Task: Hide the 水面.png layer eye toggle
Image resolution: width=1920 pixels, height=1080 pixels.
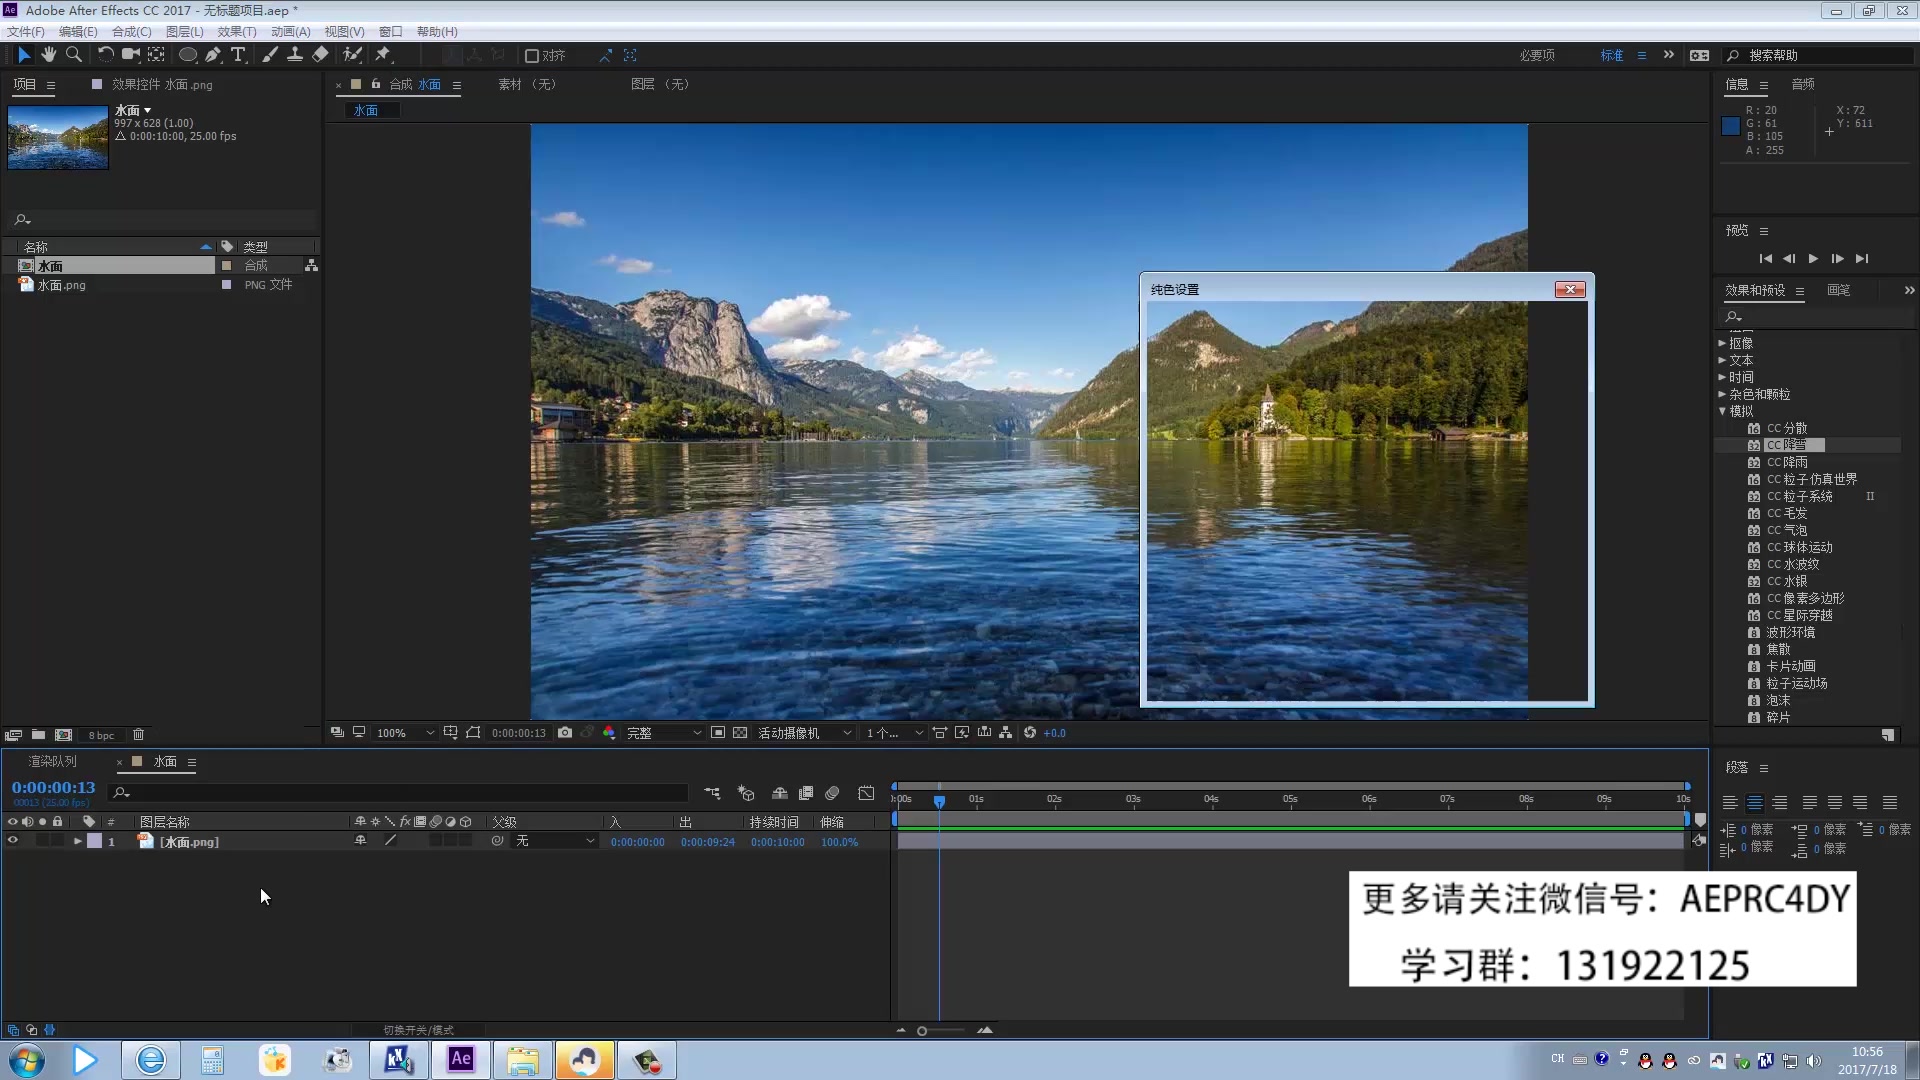Action: pyautogui.click(x=13, y=842)
